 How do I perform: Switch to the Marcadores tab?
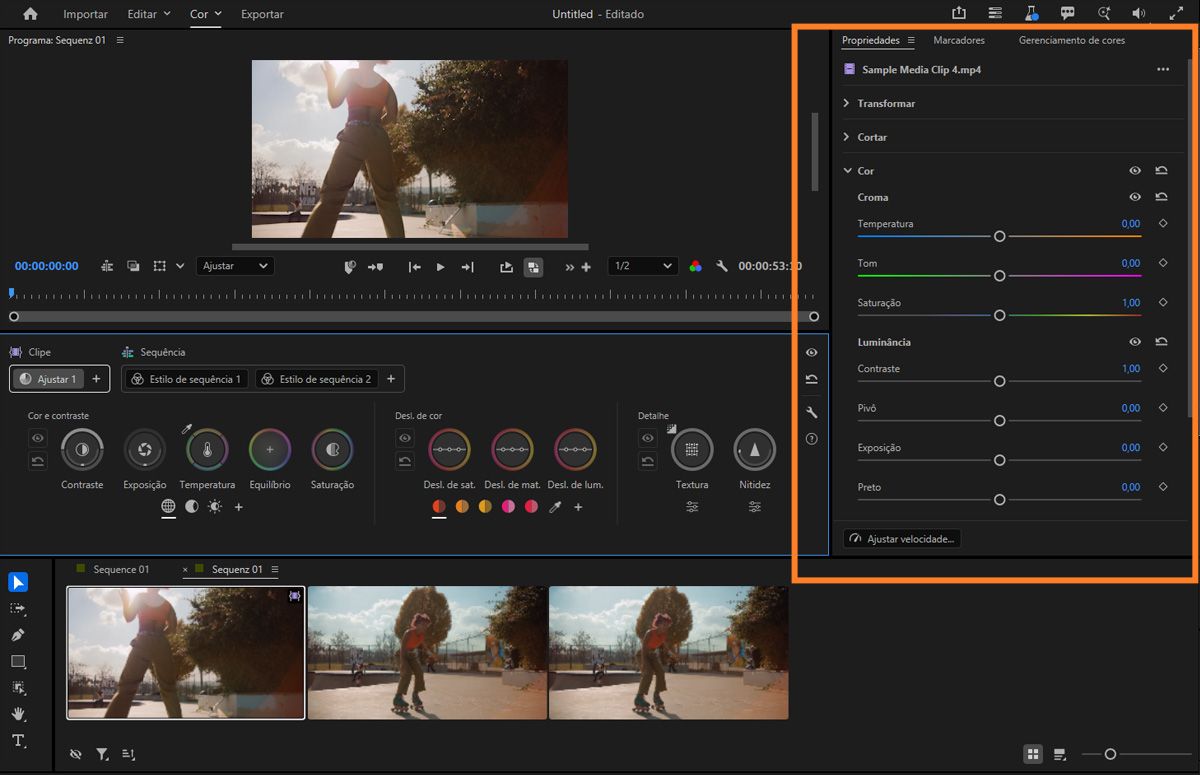coord(958,40)
